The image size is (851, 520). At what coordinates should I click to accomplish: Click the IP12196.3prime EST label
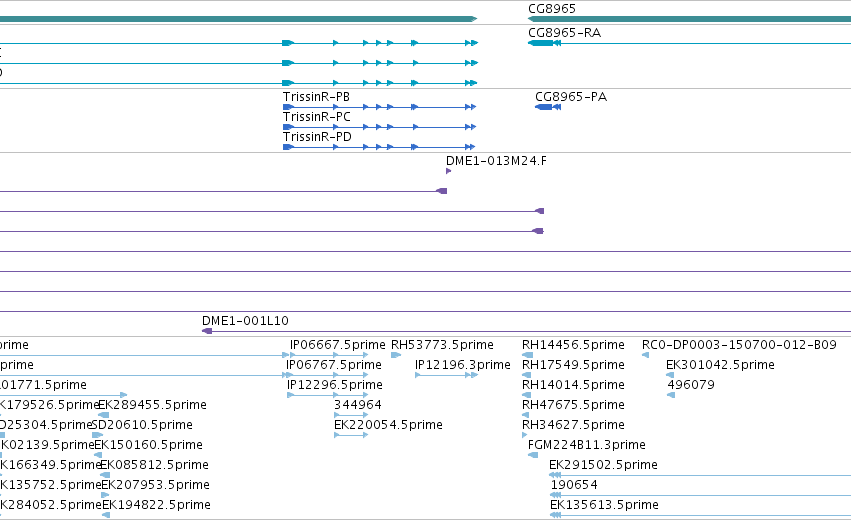[x=463, y=365]
